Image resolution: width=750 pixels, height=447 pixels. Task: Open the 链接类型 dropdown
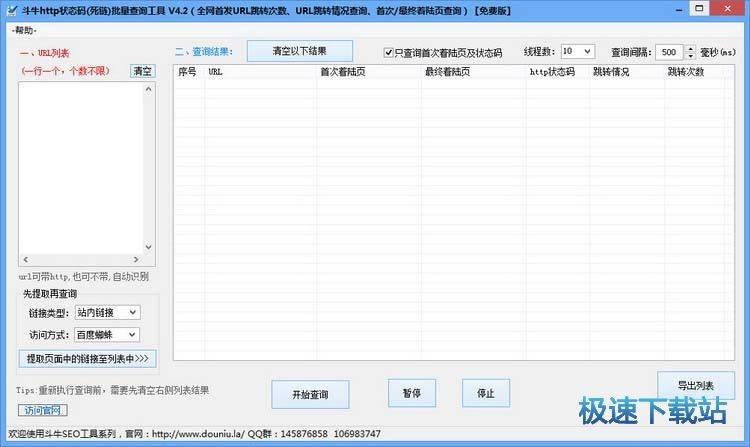tap(107, 313)
